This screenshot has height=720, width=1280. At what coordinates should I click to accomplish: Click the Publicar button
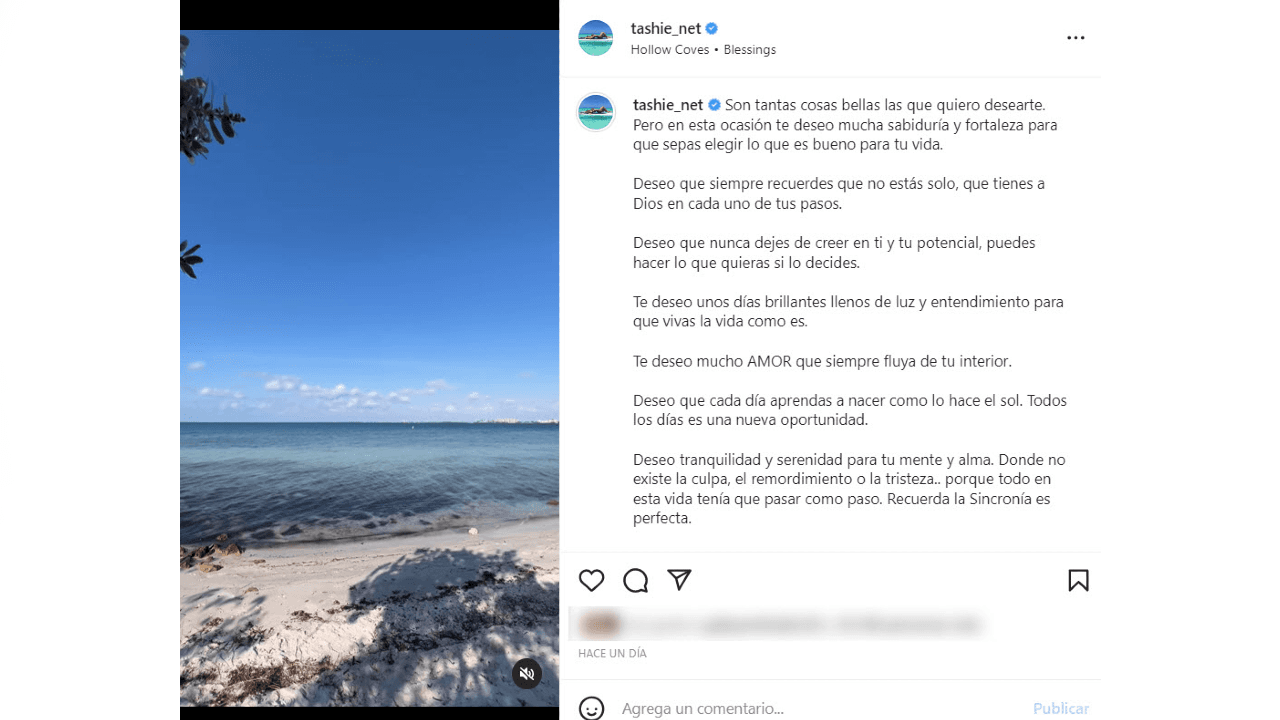[1061, 708]
